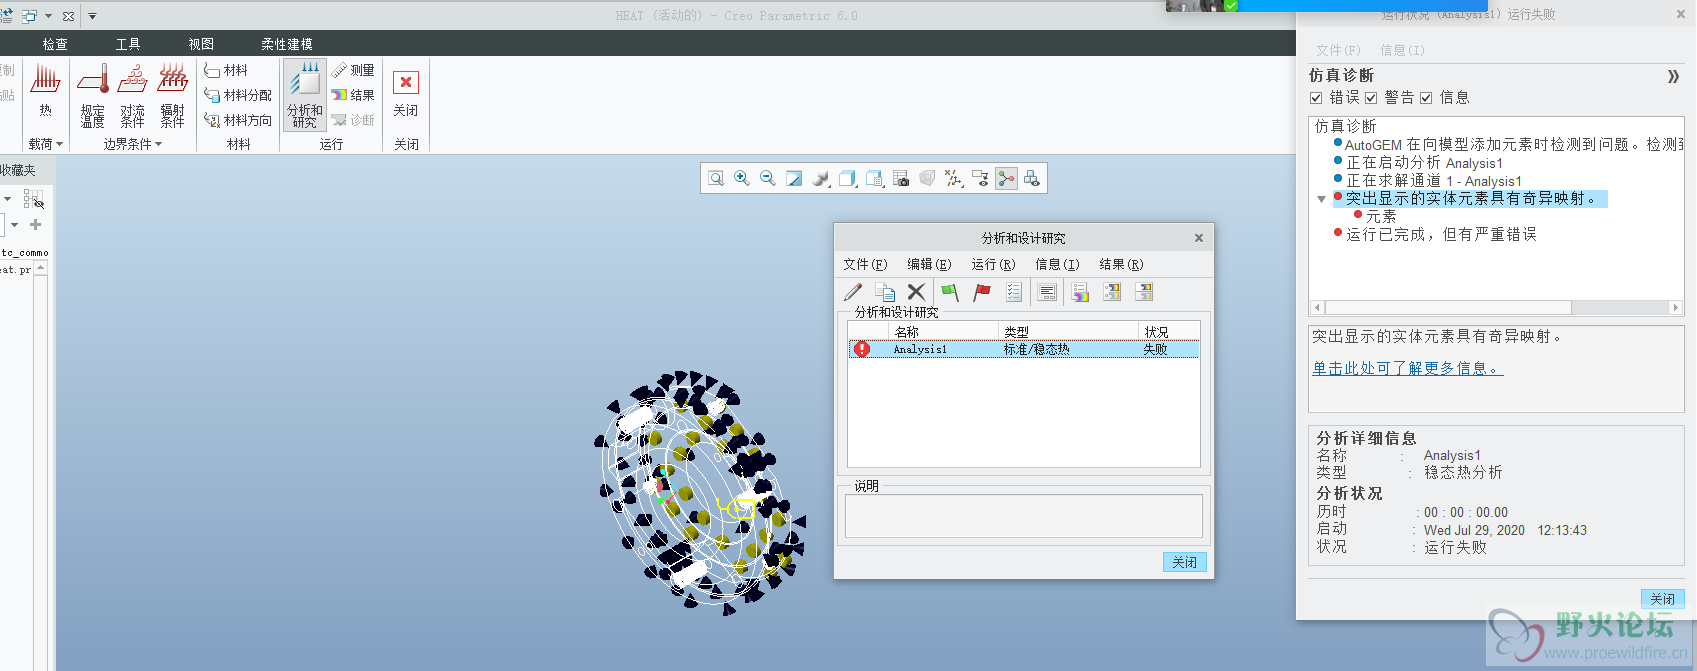
Task: Select the Analysis1 row in studies list
Action: coord(1023,349)
